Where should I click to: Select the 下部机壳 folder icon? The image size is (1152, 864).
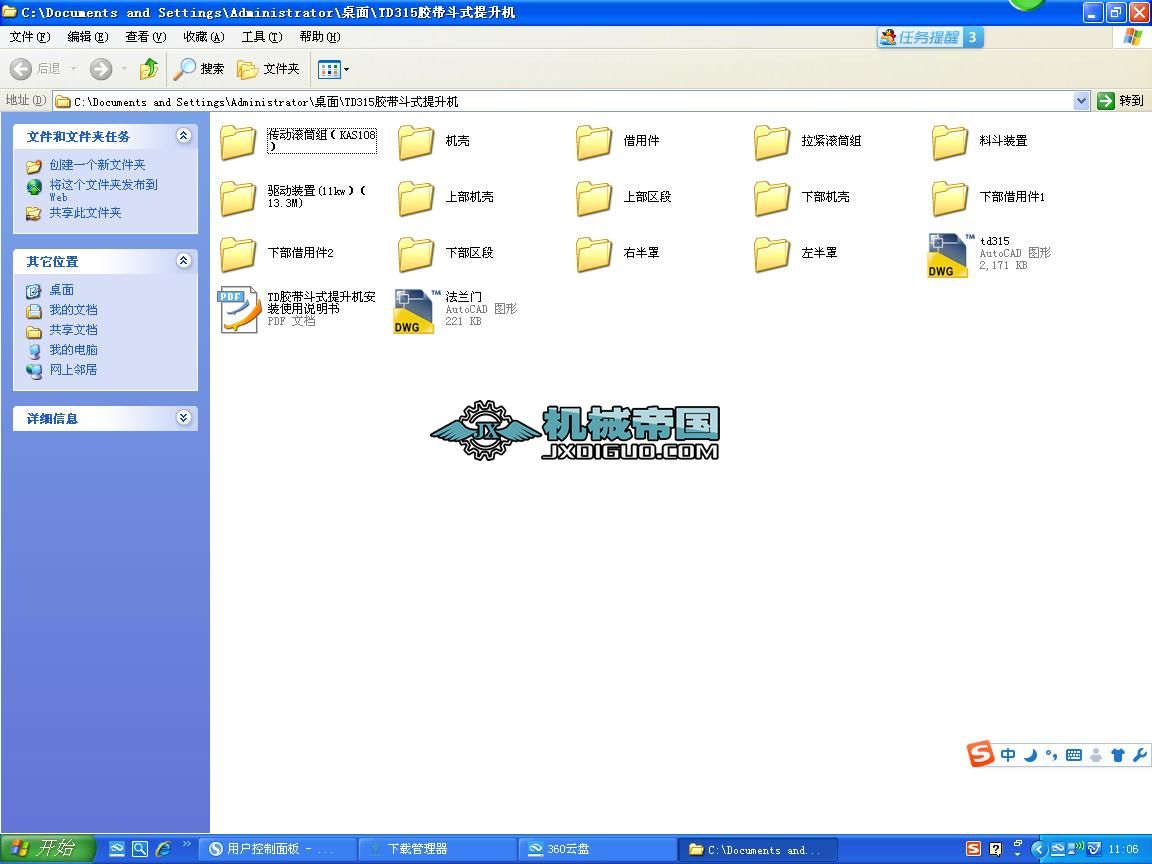click(x=771, y=198)
